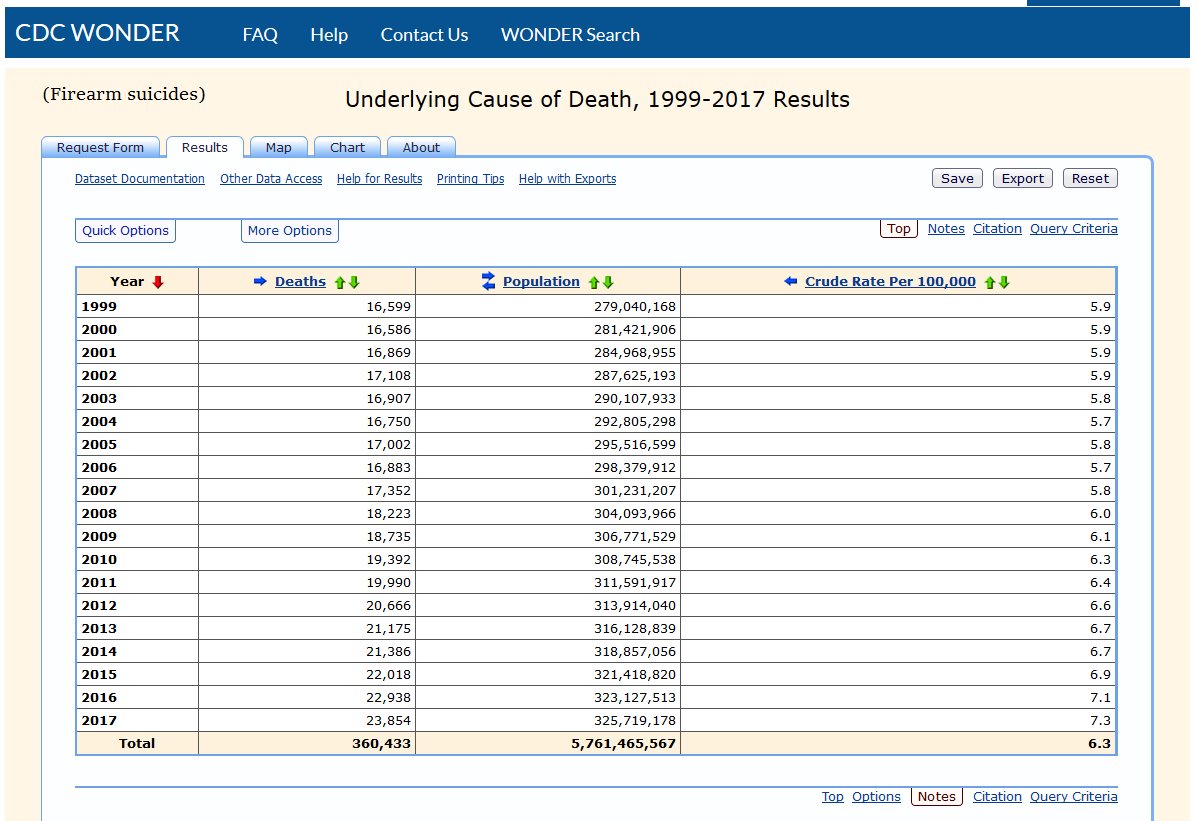Click the Save button

(957, 178)
